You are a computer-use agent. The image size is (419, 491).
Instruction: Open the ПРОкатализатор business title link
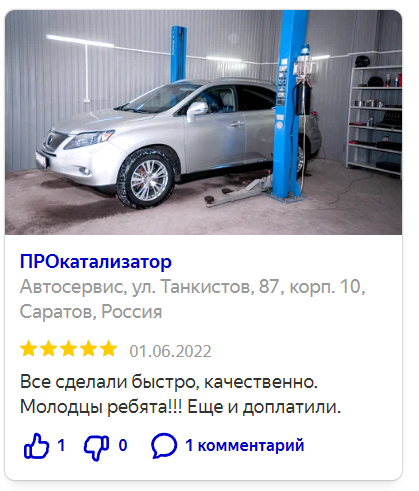(96, 262)
